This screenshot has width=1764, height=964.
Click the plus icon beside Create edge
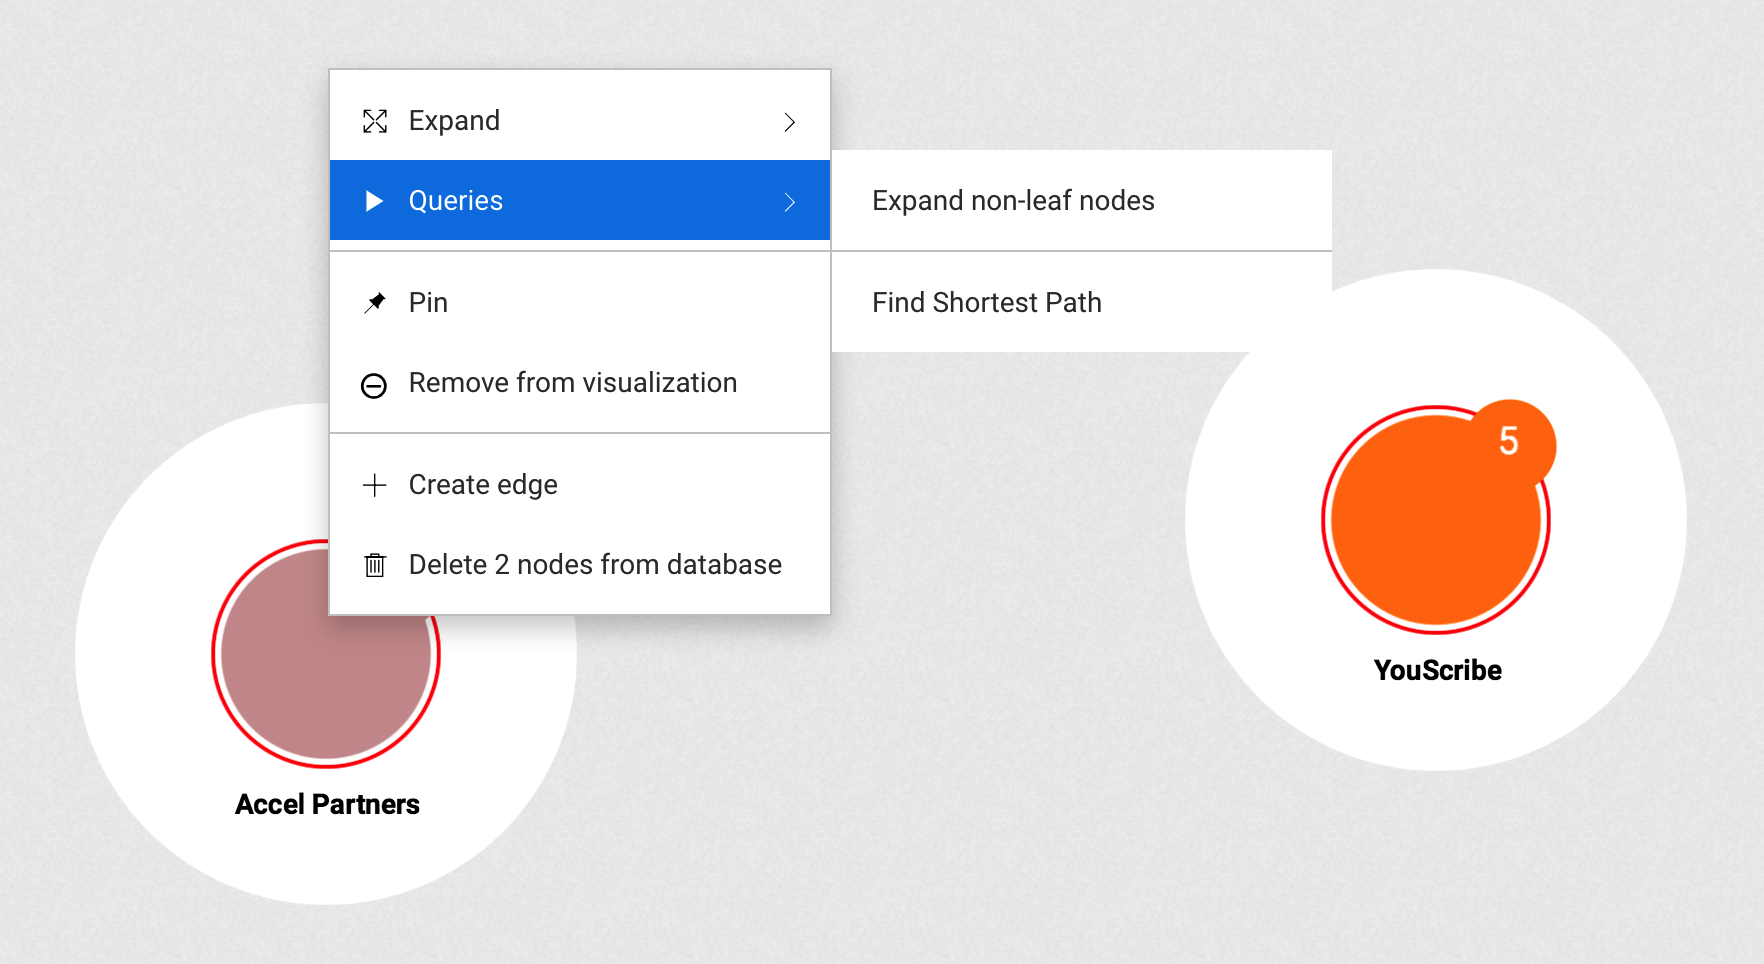click(375, 485)
